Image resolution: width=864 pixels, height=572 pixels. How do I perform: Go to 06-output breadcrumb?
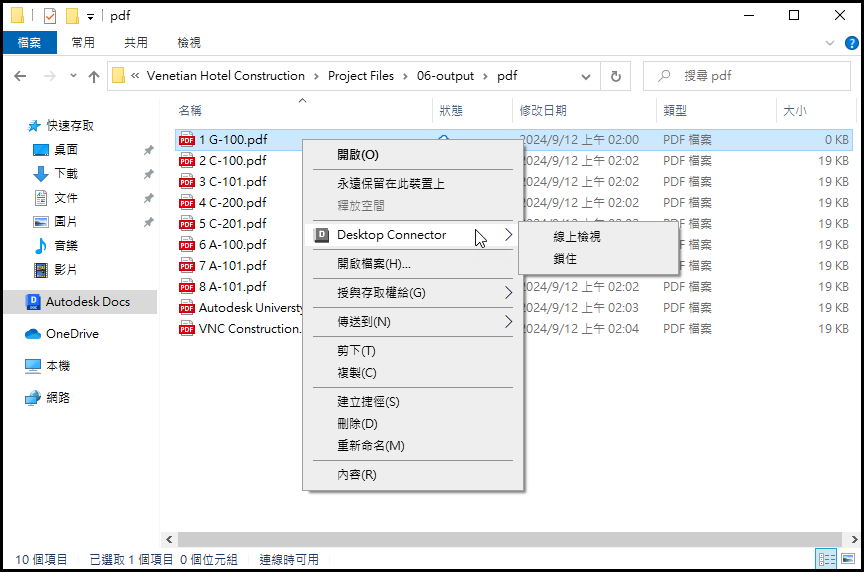tap(445, 76)
